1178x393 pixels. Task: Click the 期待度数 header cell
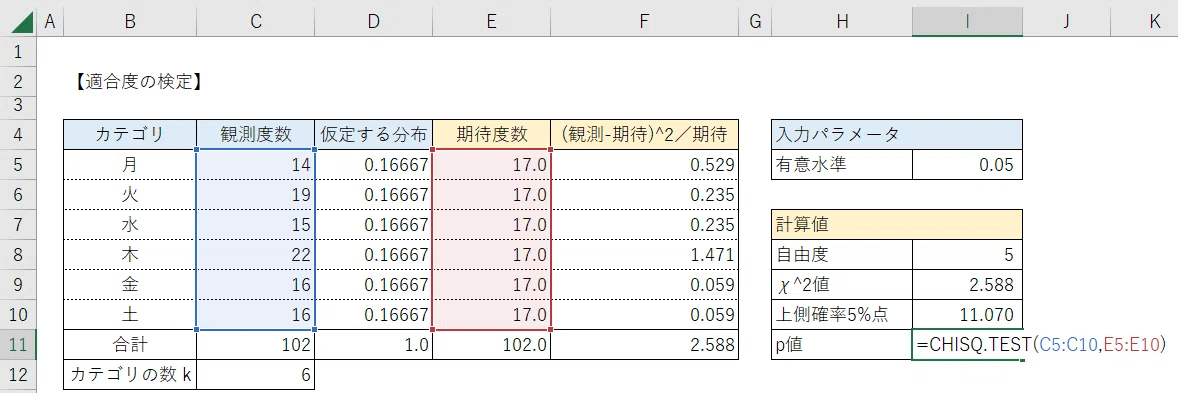click(491, 135)
